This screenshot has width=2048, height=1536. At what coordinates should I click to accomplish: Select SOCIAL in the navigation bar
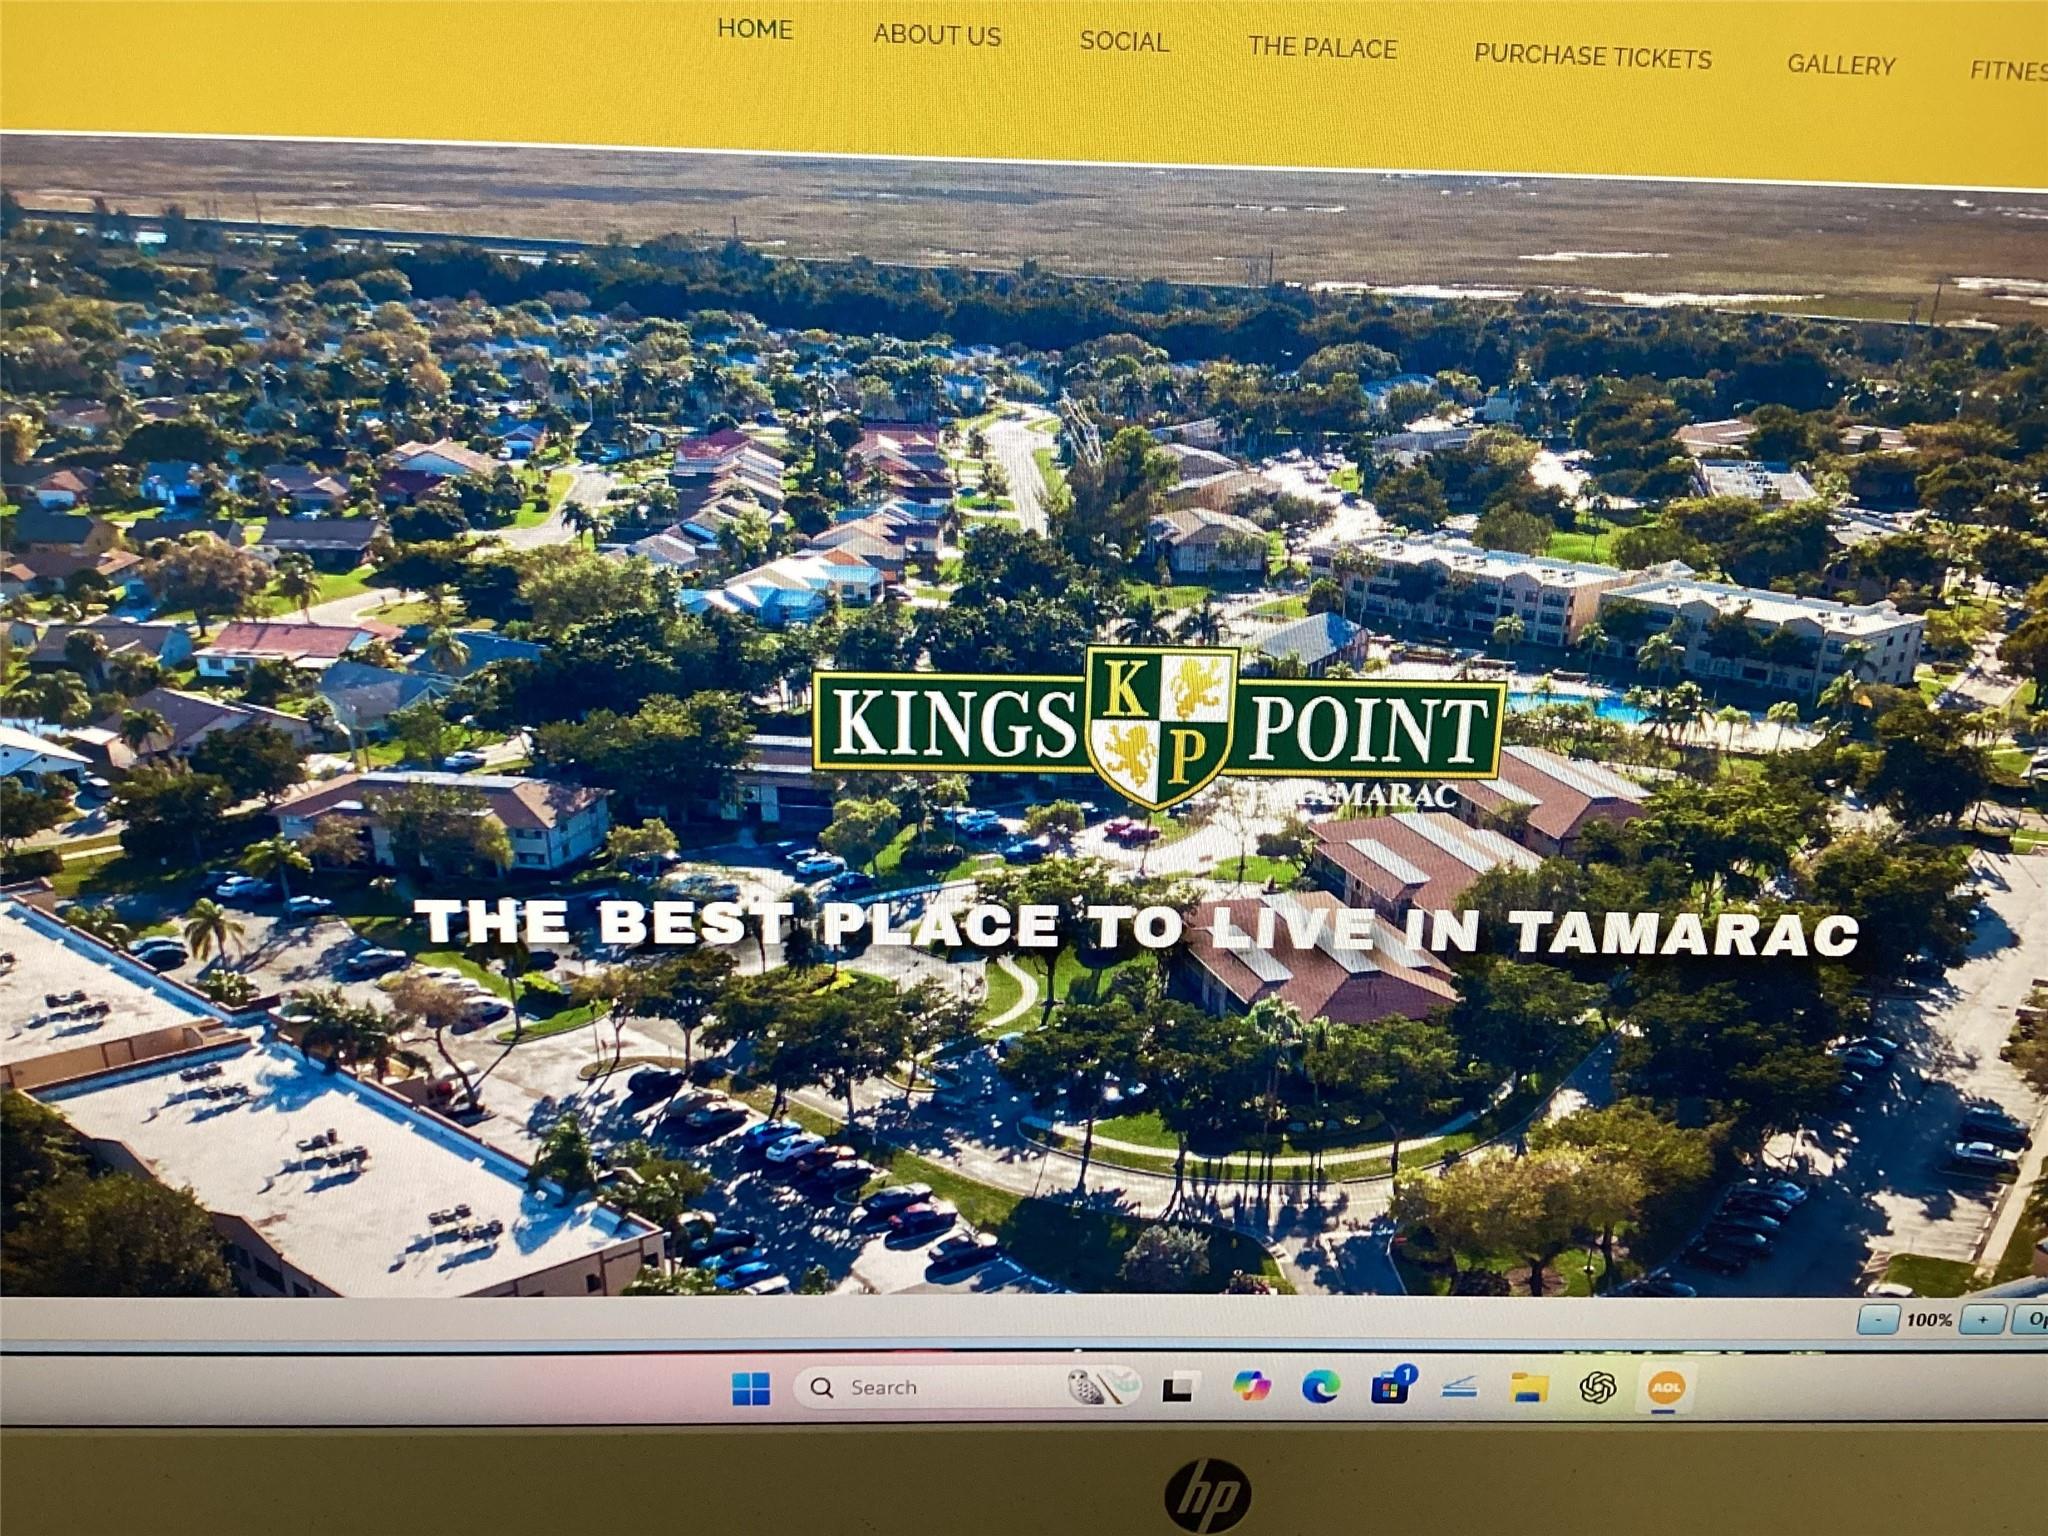point(1124,42)
